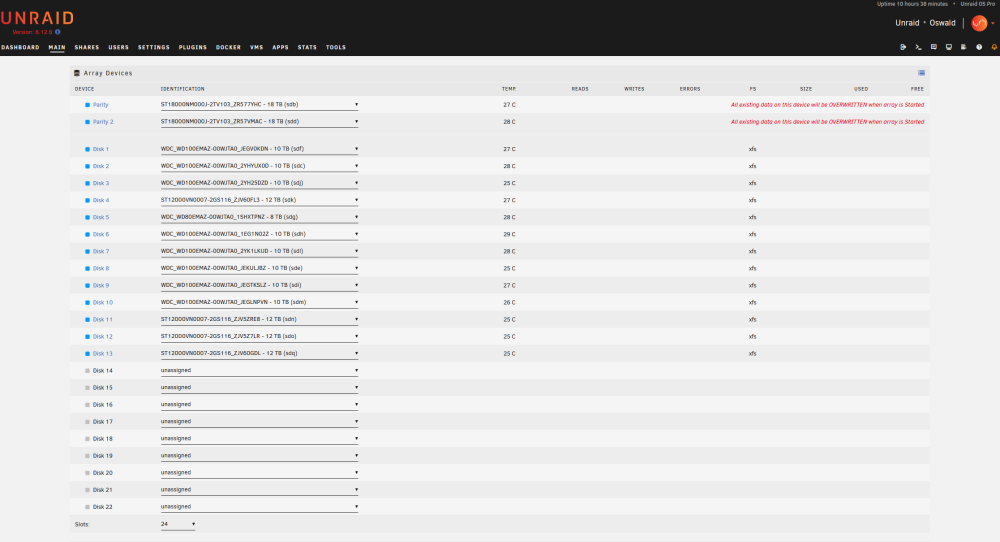Open the Parity device link

101,105
